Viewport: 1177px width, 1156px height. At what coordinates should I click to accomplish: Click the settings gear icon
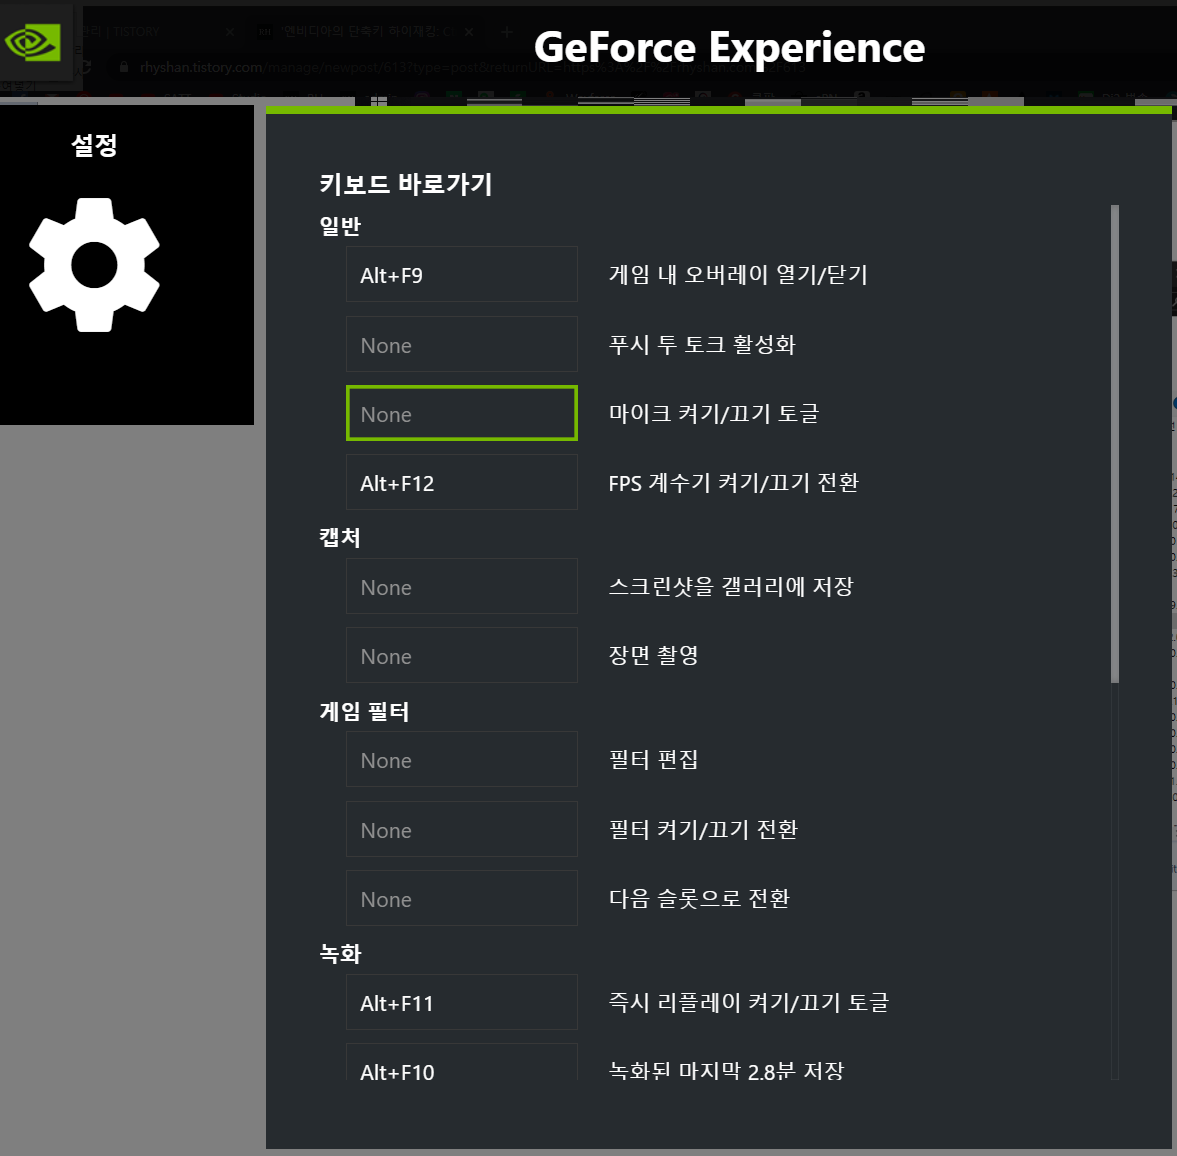(x=95, y=265)
